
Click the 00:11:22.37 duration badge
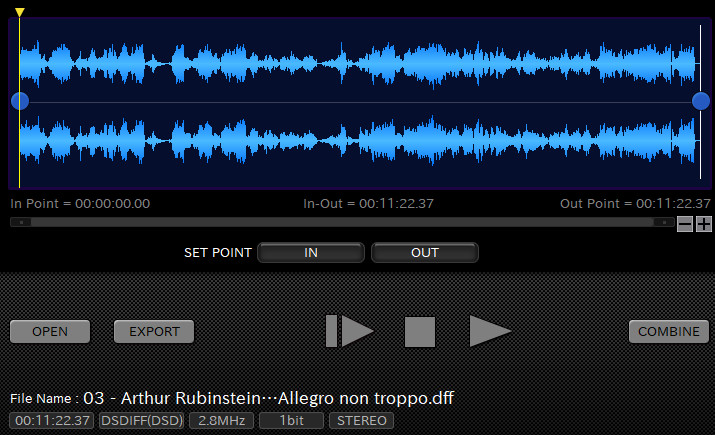point(52,420)
